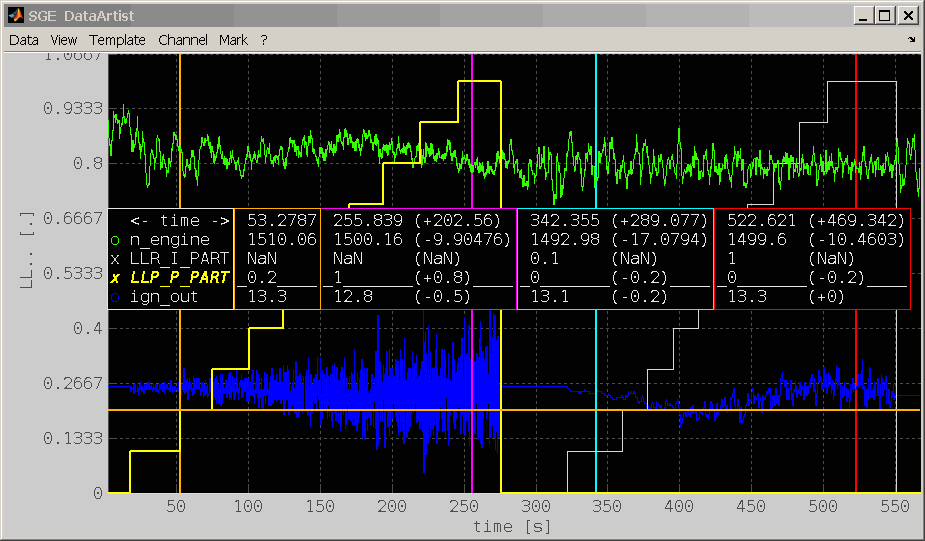Click the 'LL.. [.]' y-axis label
925x541 pixels.
click(x=27, y=251)
